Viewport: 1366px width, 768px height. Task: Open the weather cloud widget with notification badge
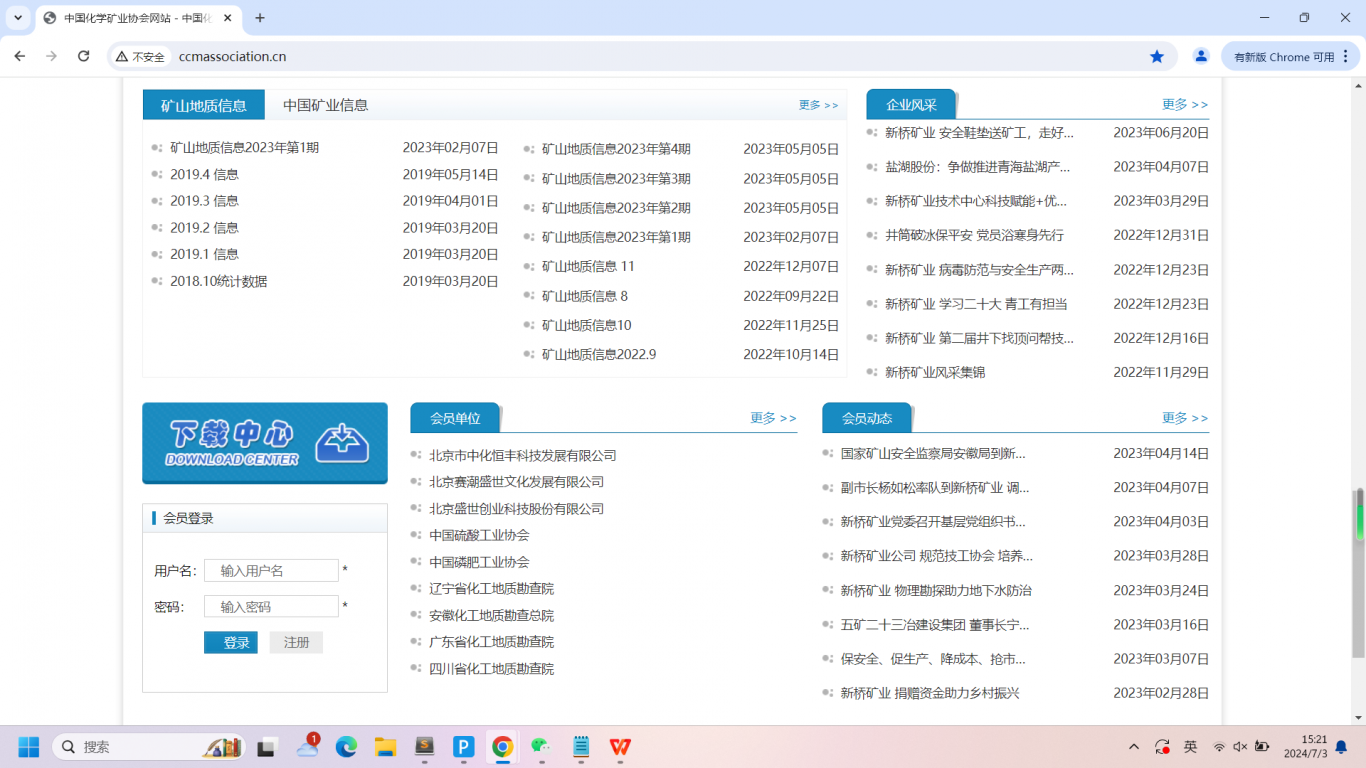(308, 746)
